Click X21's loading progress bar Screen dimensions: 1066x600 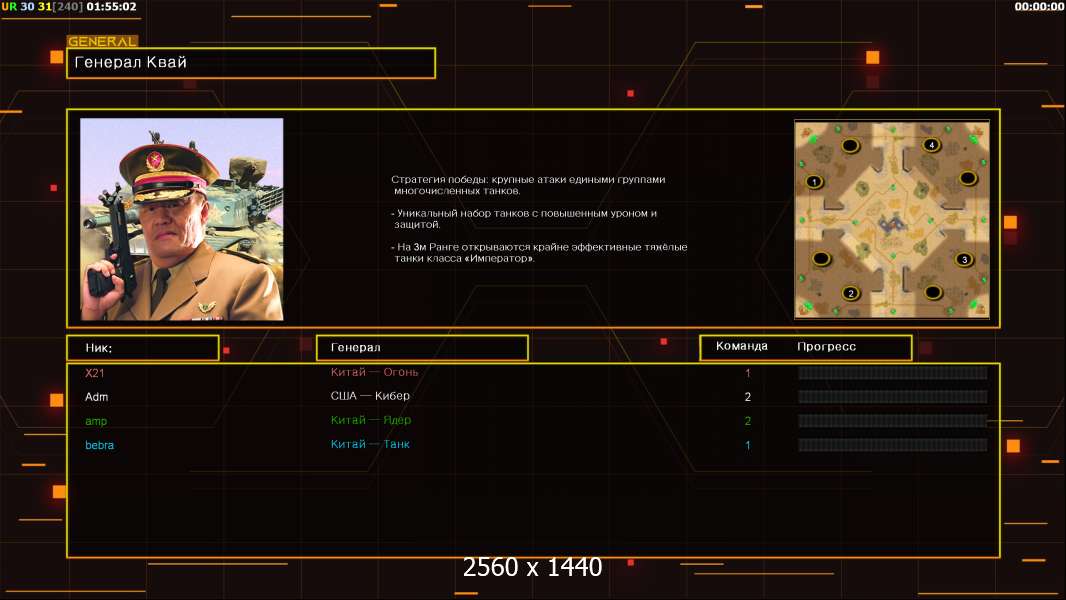(x=892, y=373)
